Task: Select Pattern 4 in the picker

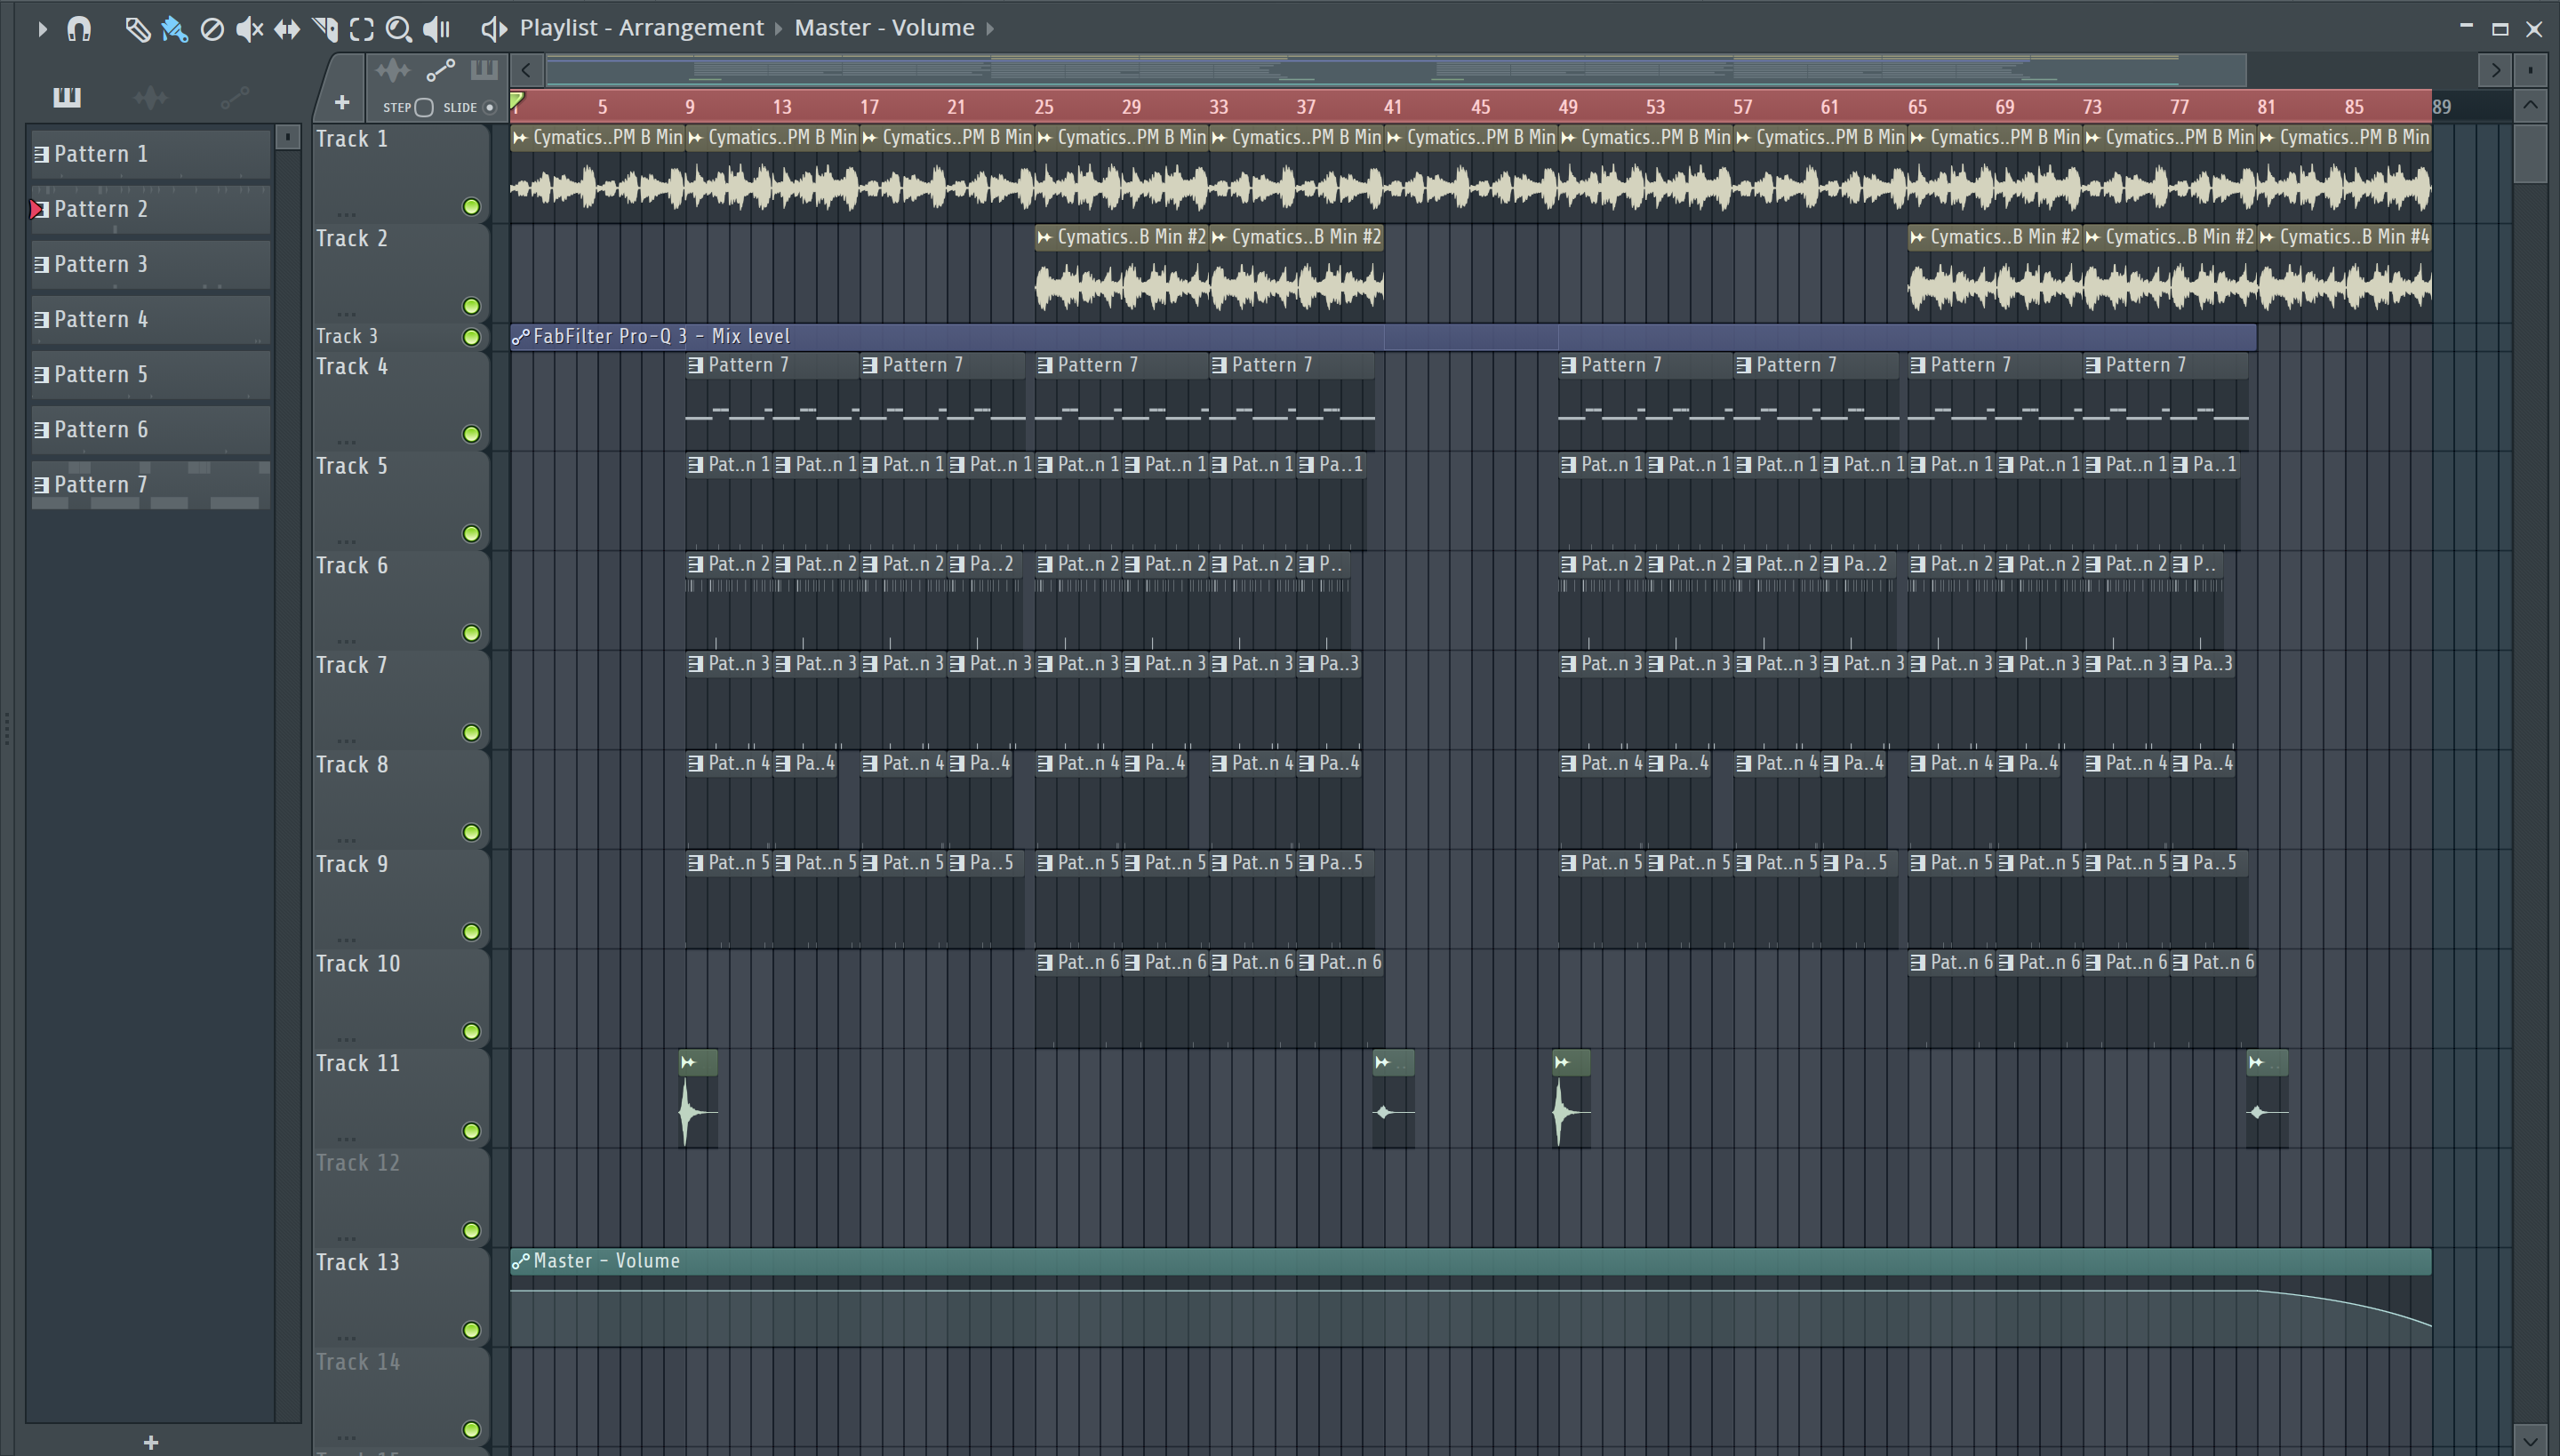Action: [151, 319]
